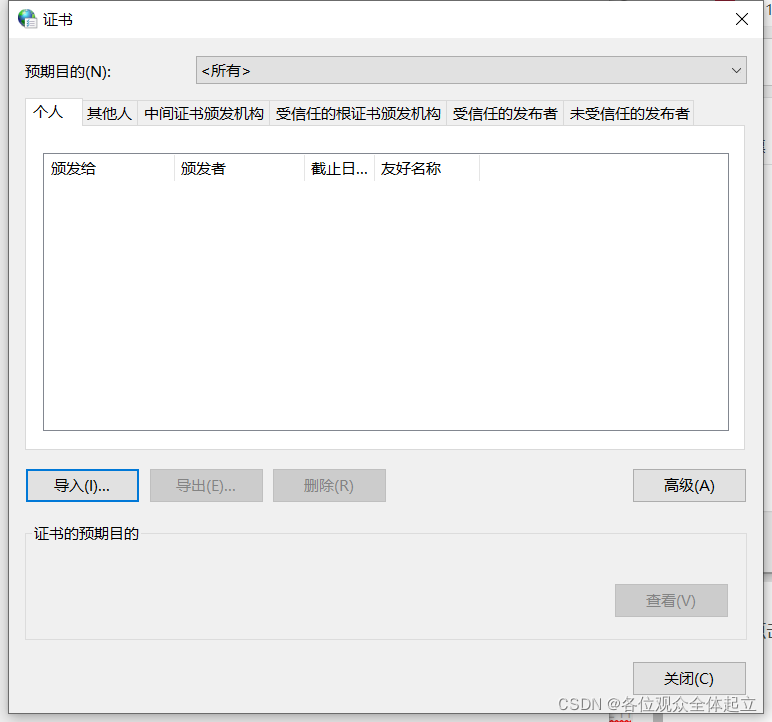The width and height of the screenshot is (772, 722).
Task: Click the certificate globe icon in title bar
Action: click(27, 19)
